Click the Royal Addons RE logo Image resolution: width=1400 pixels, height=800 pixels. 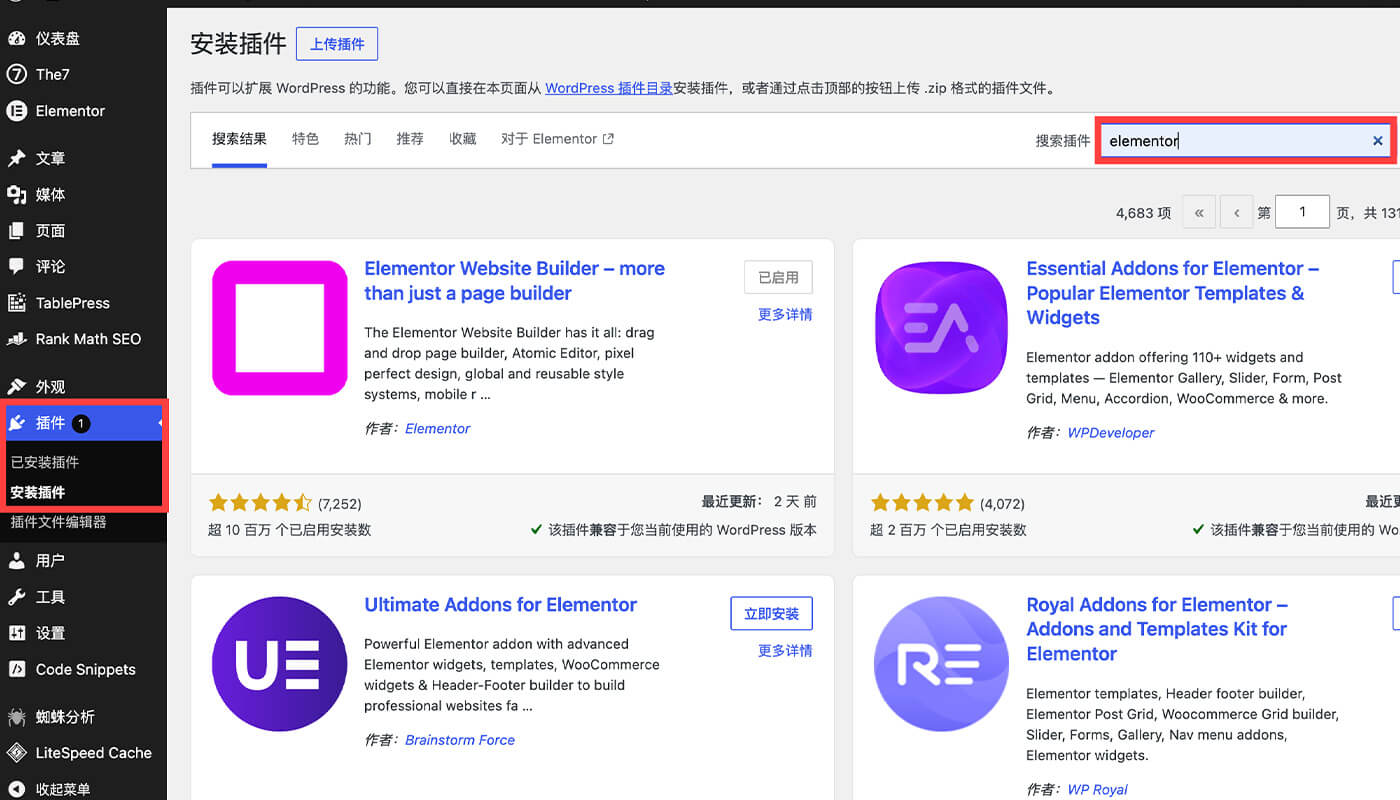[942, 664]
